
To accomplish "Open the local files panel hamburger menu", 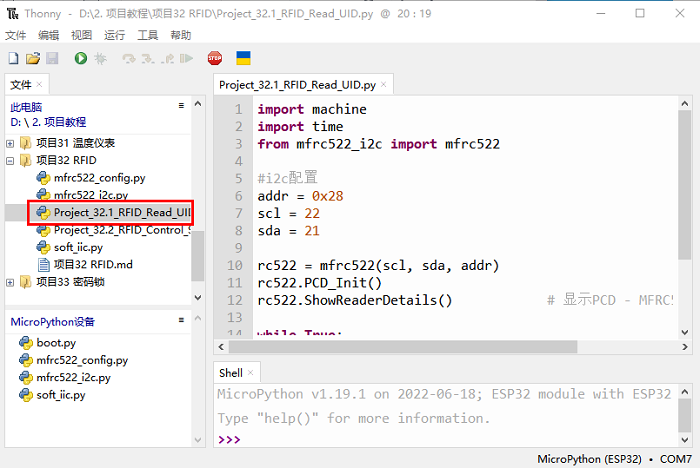I will 181,105.
